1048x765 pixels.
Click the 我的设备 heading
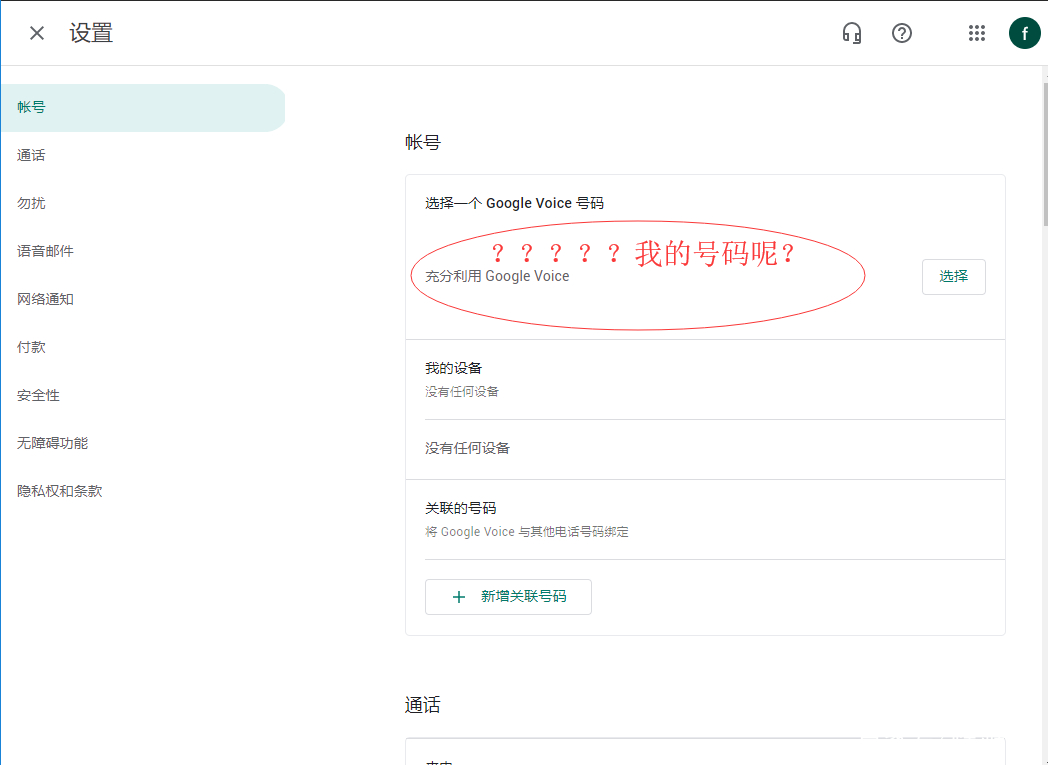[453, 368]
